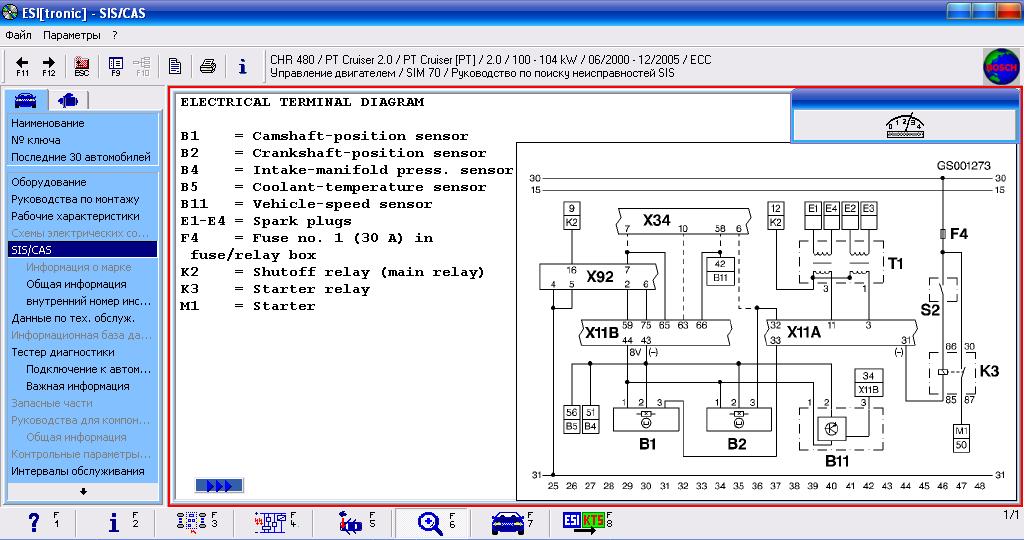Click the Bosch globe logo

click(x=1000, y=67)
